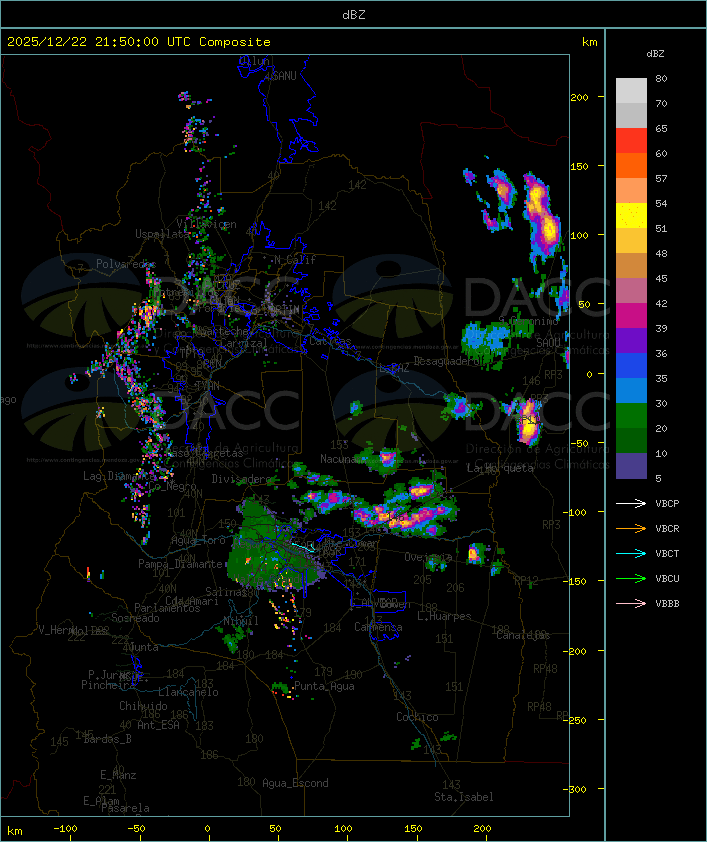Pick the light gray 70-80 dBZ legend swatch

[631, 91]
